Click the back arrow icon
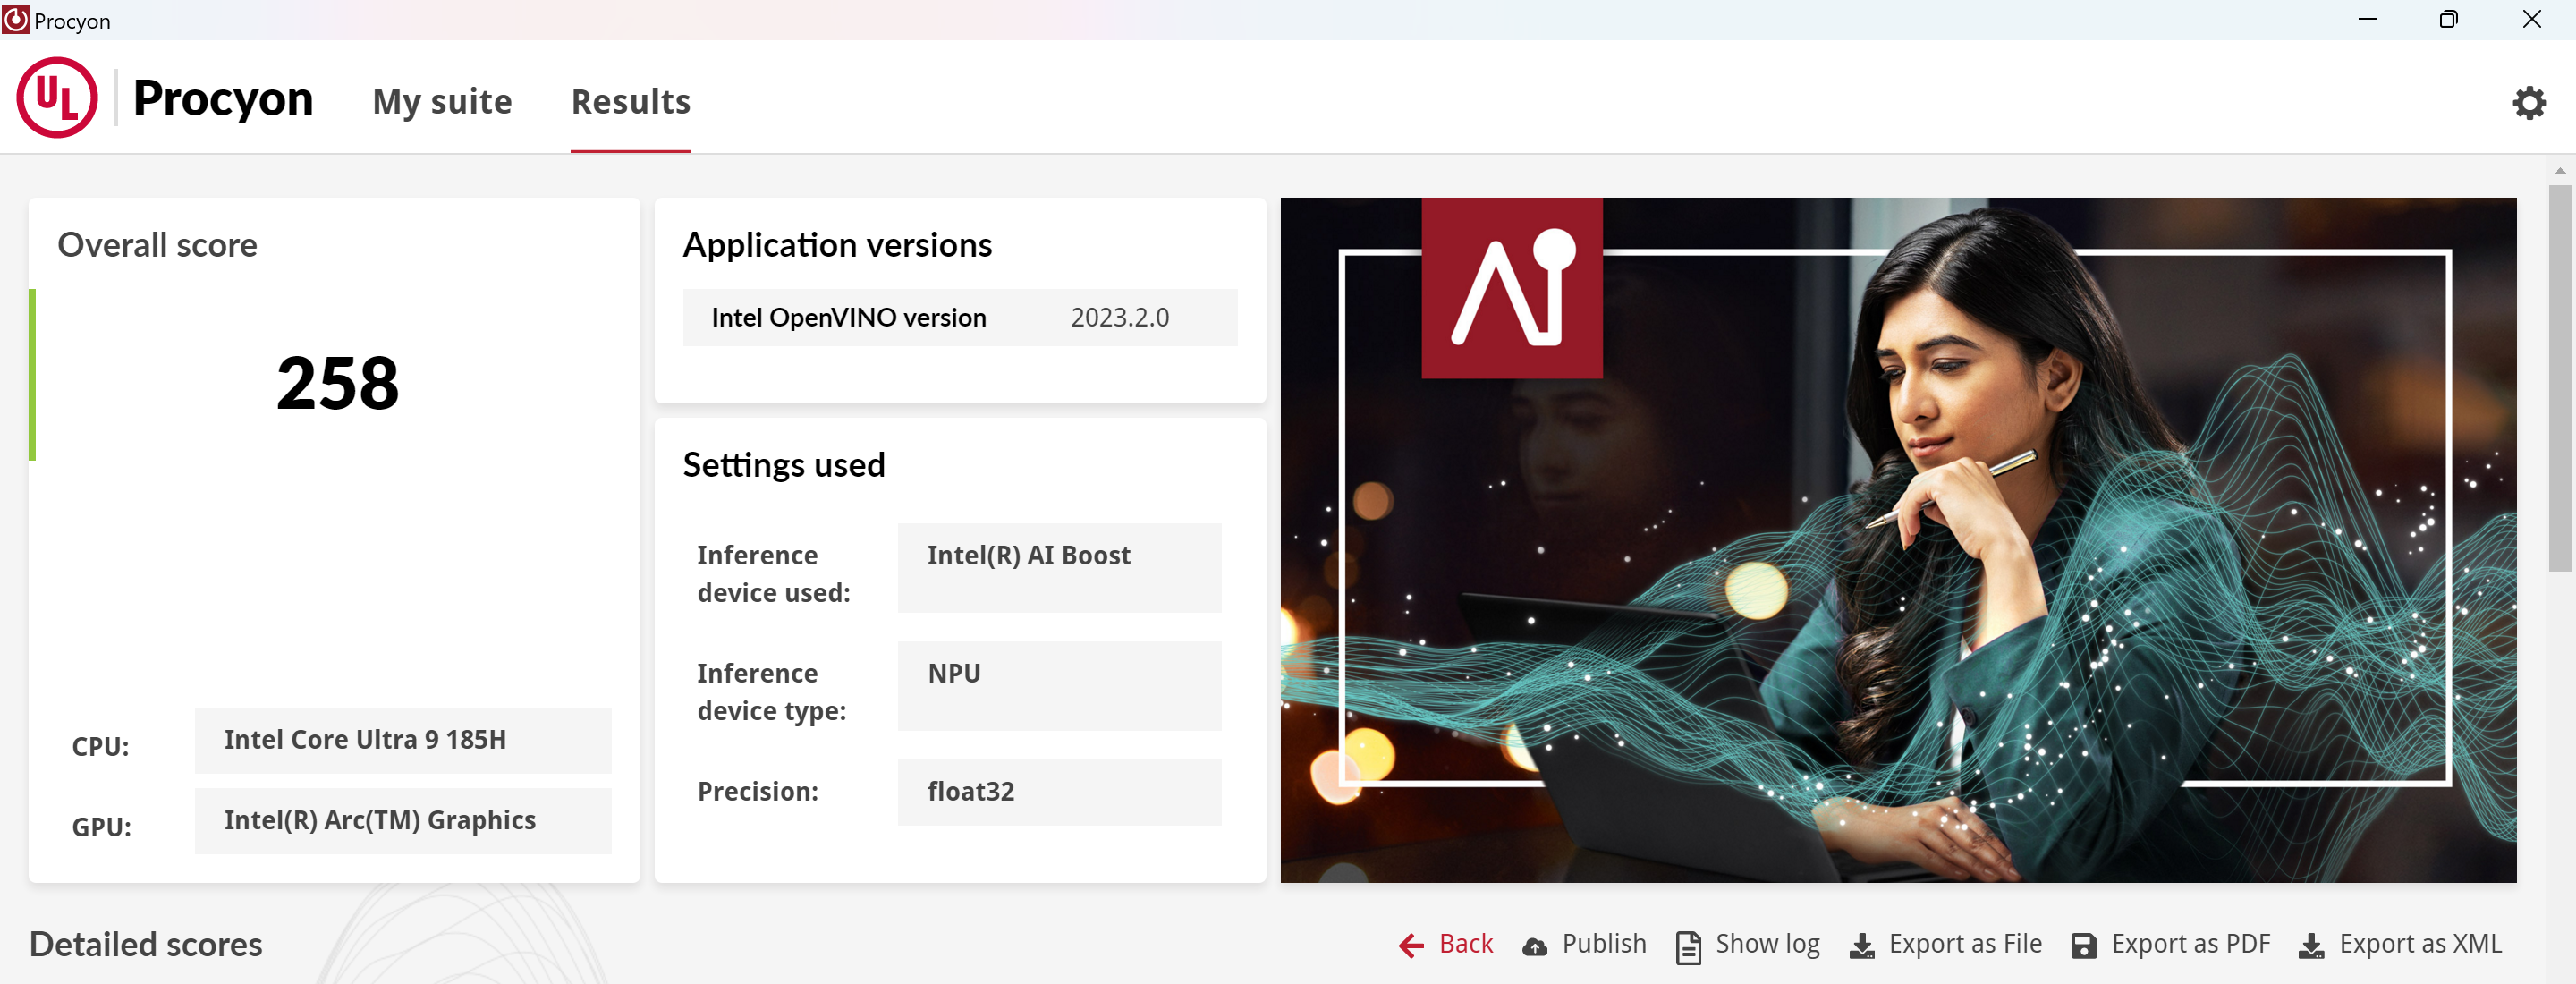 coord(1411,945)
